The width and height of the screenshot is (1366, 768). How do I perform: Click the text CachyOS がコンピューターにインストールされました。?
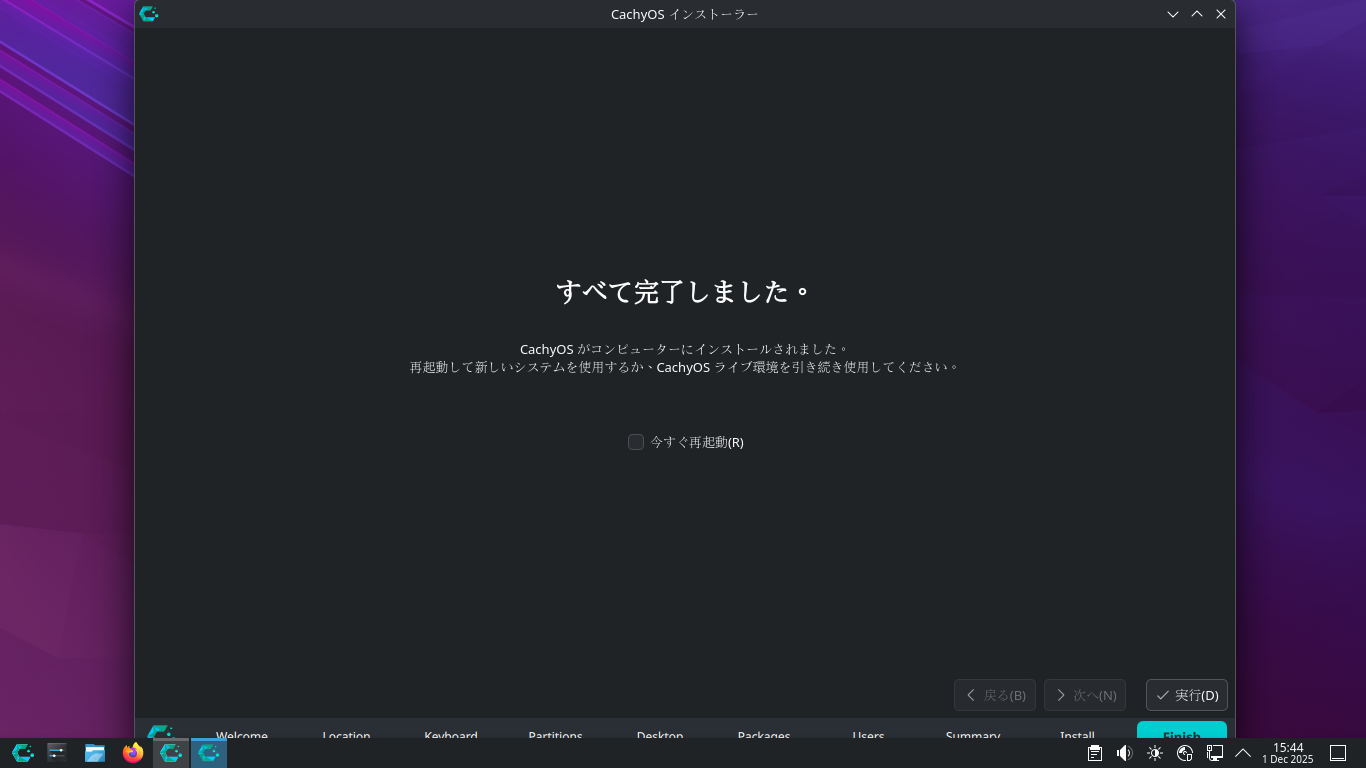[x=685, y=349]
